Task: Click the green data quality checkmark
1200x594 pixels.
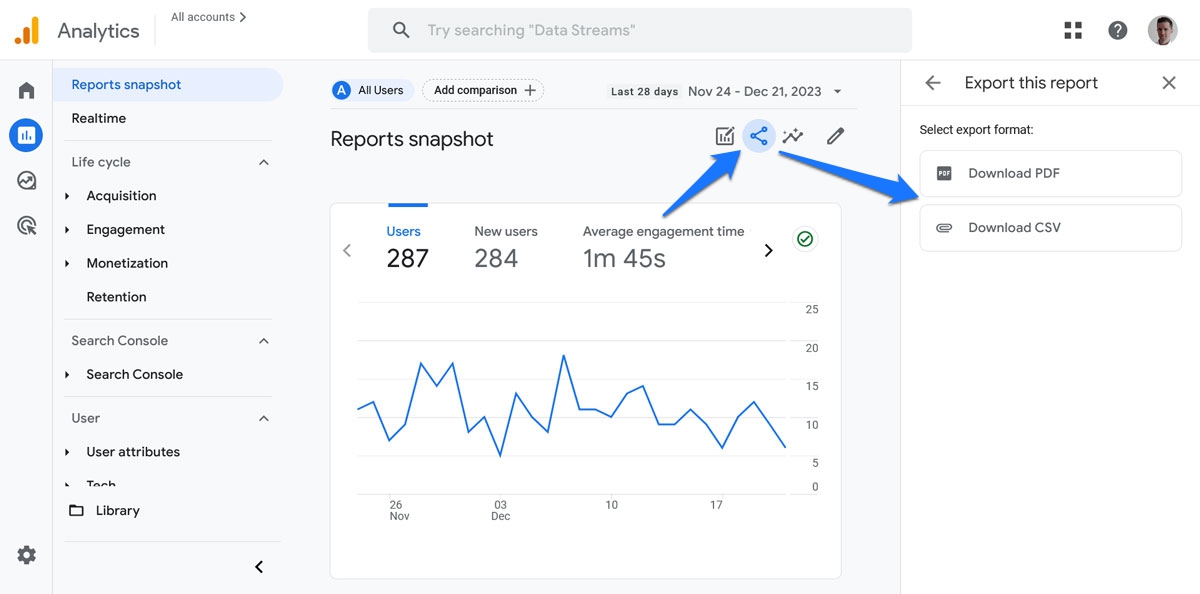Action: [804, 239]
